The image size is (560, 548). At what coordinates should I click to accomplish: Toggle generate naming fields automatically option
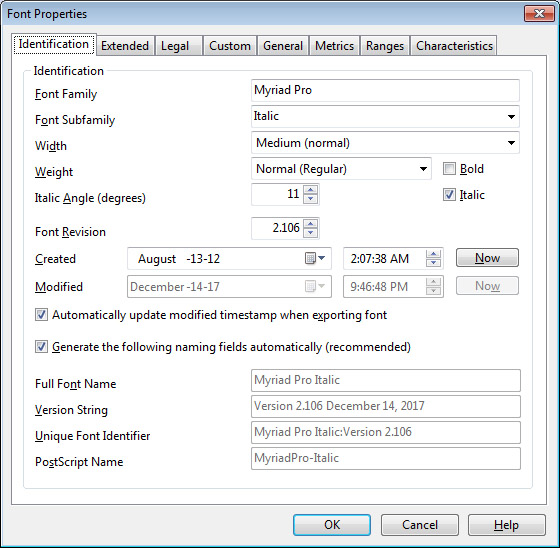pos(41,347)
